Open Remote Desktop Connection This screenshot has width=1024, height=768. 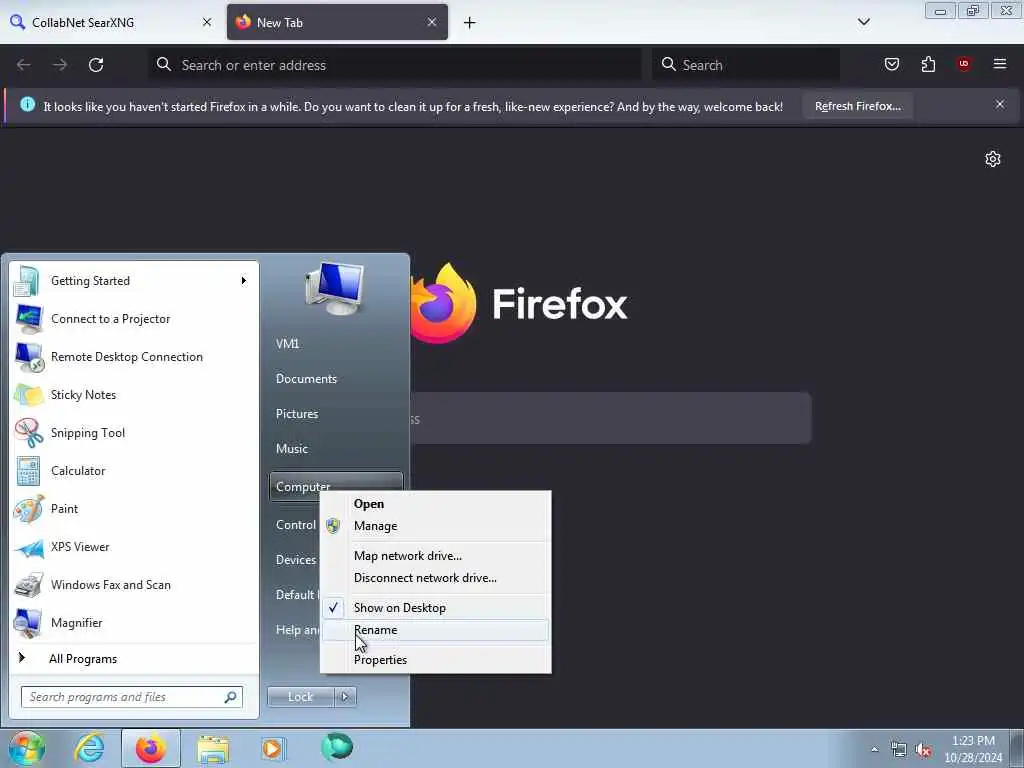(x=134, y=357)
